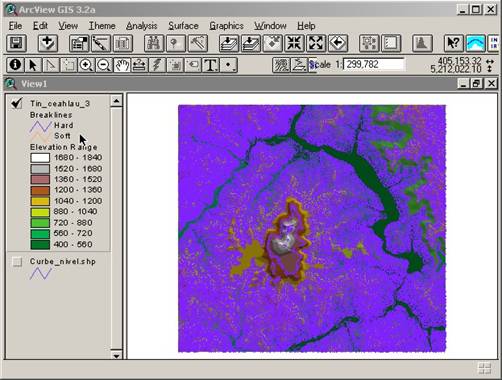Click Select Features Using Graphic icon
The height and width of the screenshot is (380, 502).
[369, 43]
